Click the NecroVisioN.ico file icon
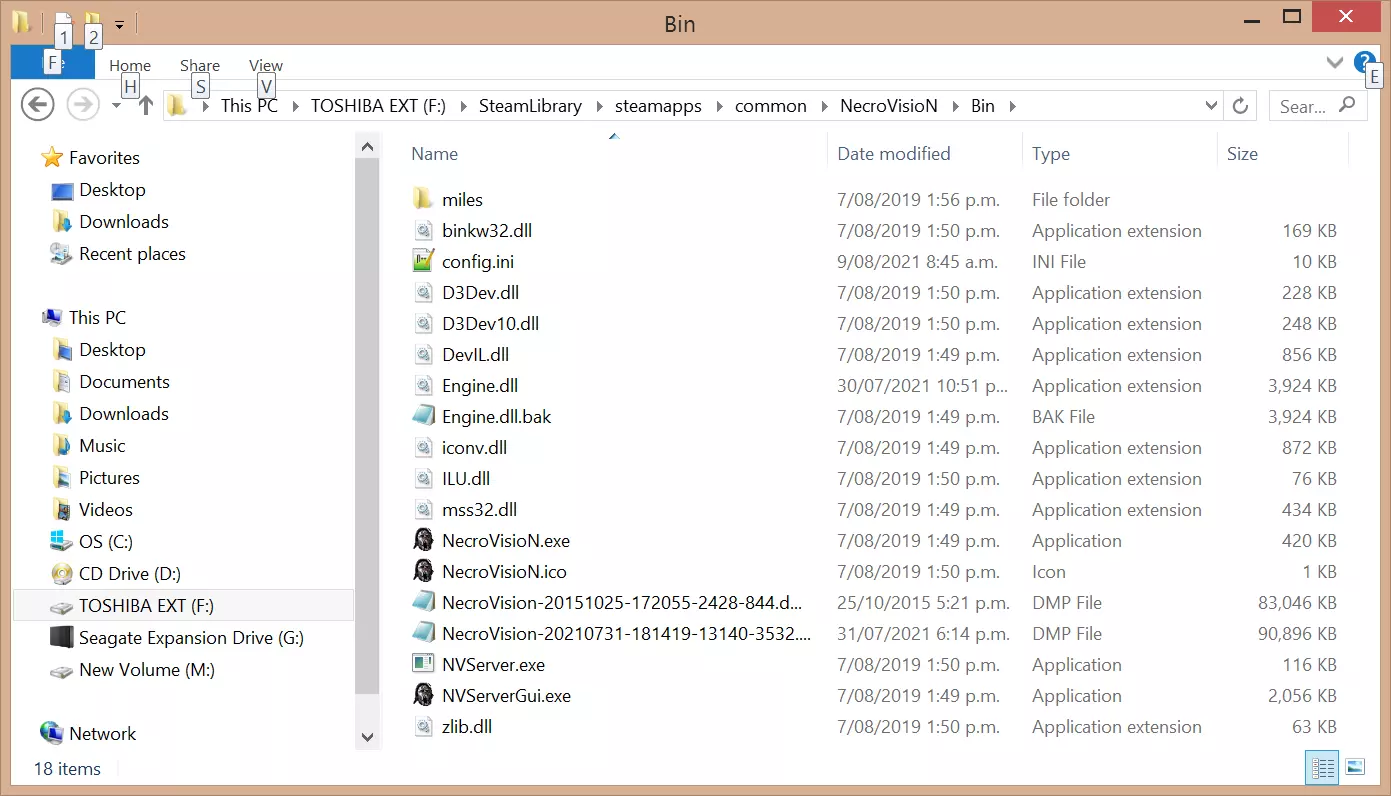This screenshot has height=796, width=1391. click(423, 571)
